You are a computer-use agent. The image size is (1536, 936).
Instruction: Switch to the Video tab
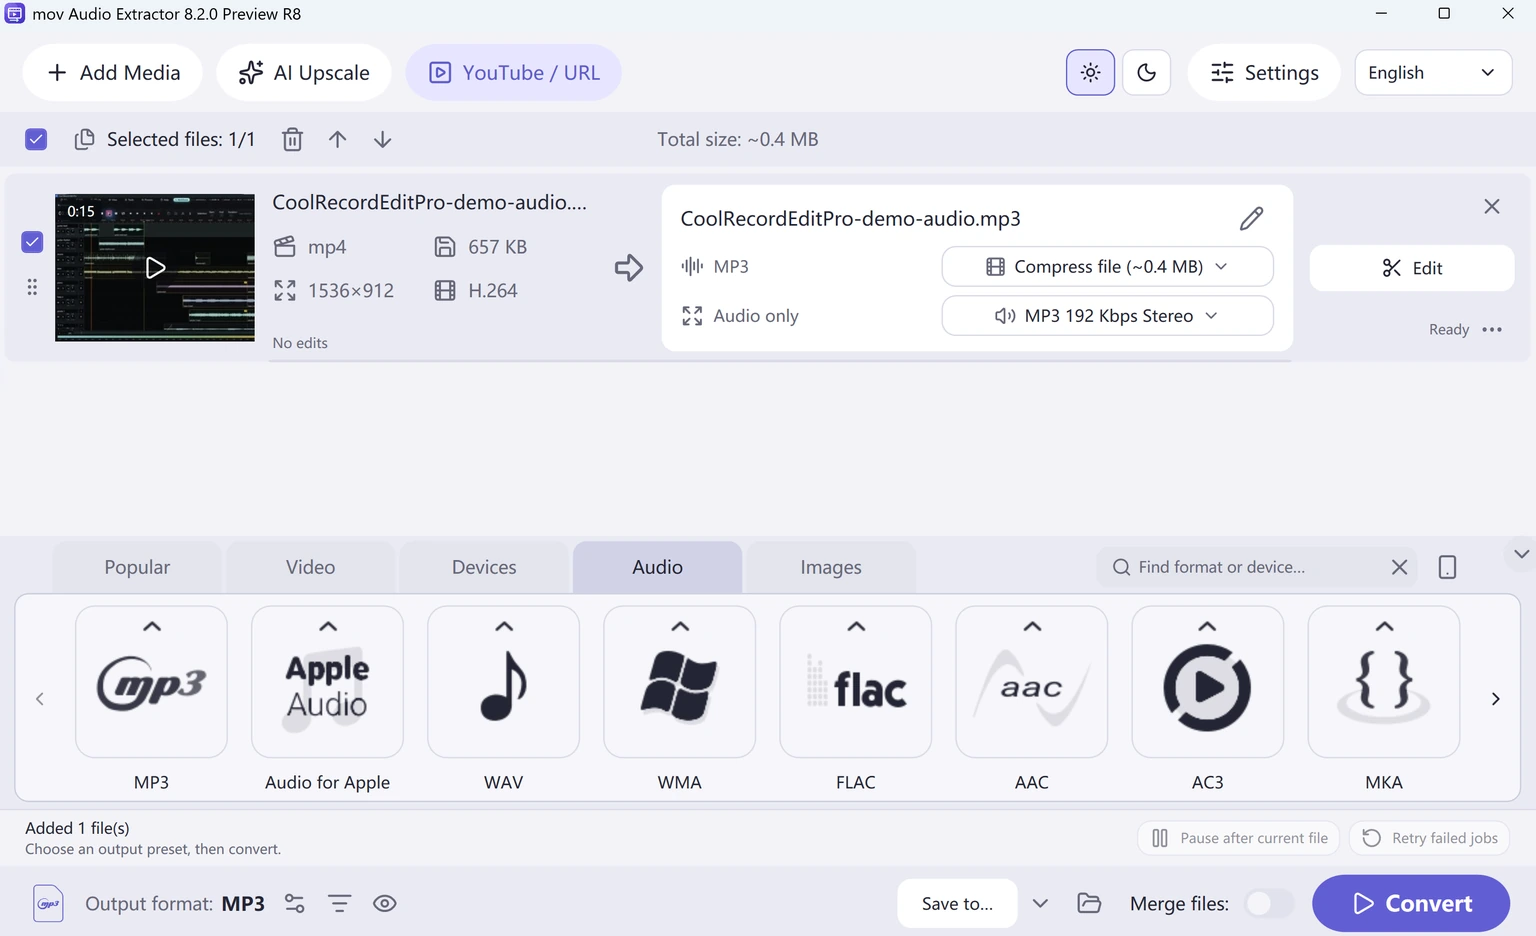[310, 567]
